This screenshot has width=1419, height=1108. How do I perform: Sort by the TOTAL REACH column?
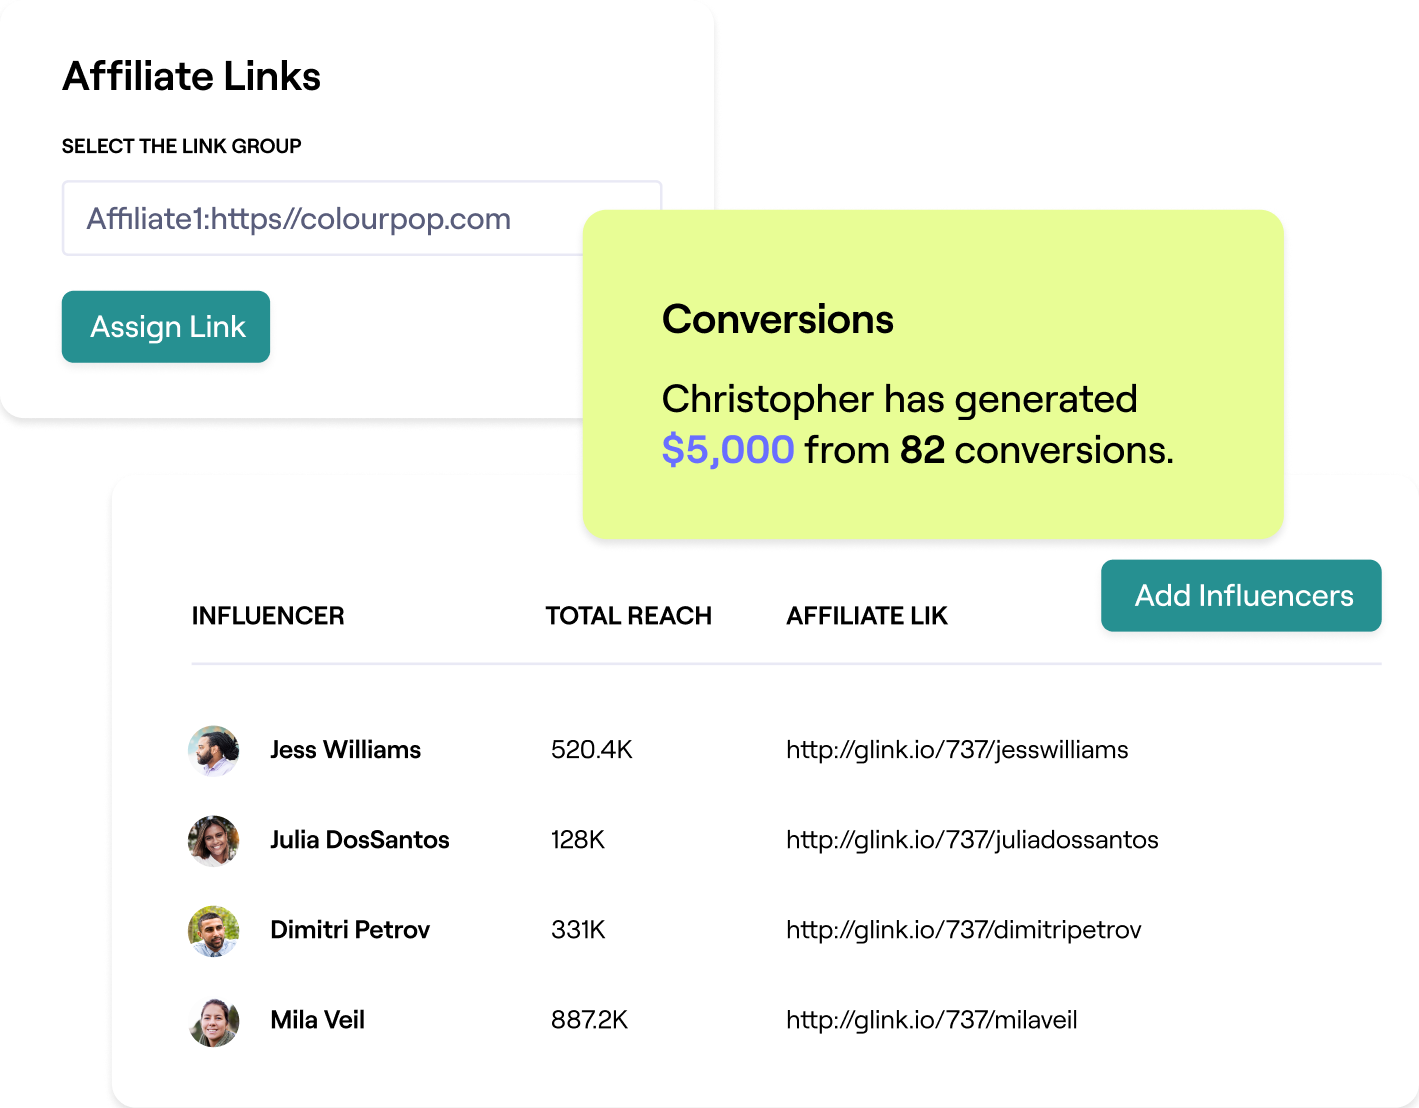(628, 615)
